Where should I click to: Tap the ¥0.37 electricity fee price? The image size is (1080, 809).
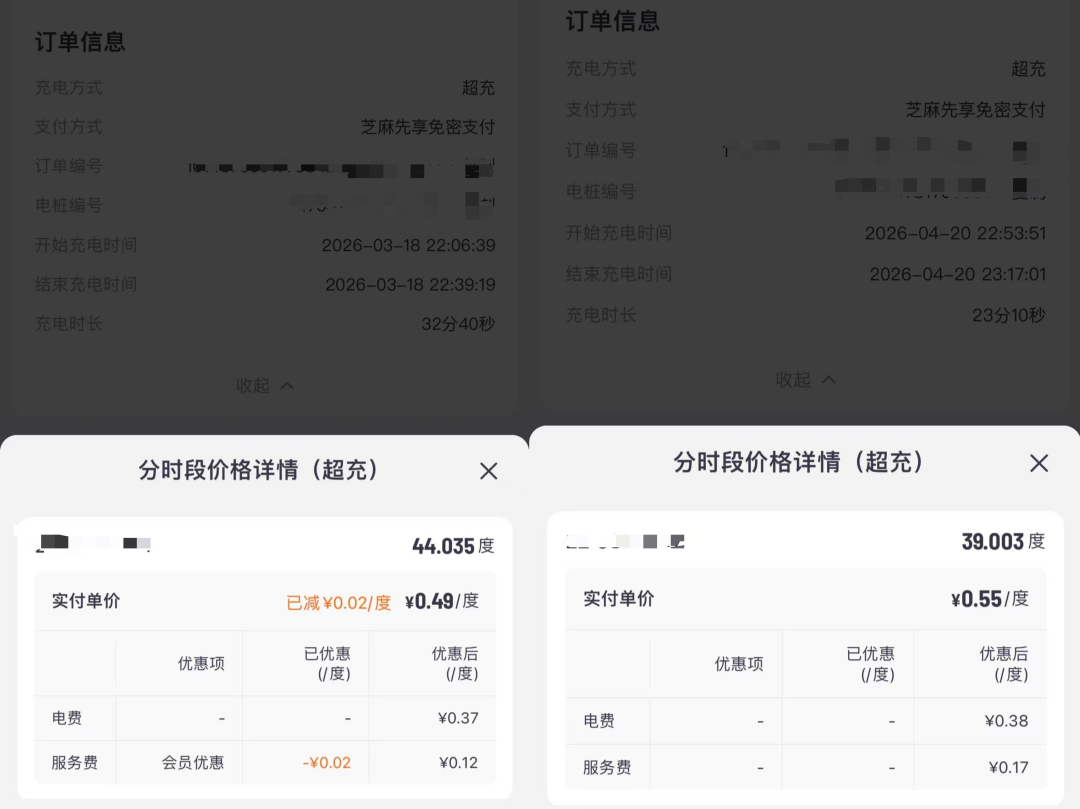pyautogui.click(x=458, y=717)
